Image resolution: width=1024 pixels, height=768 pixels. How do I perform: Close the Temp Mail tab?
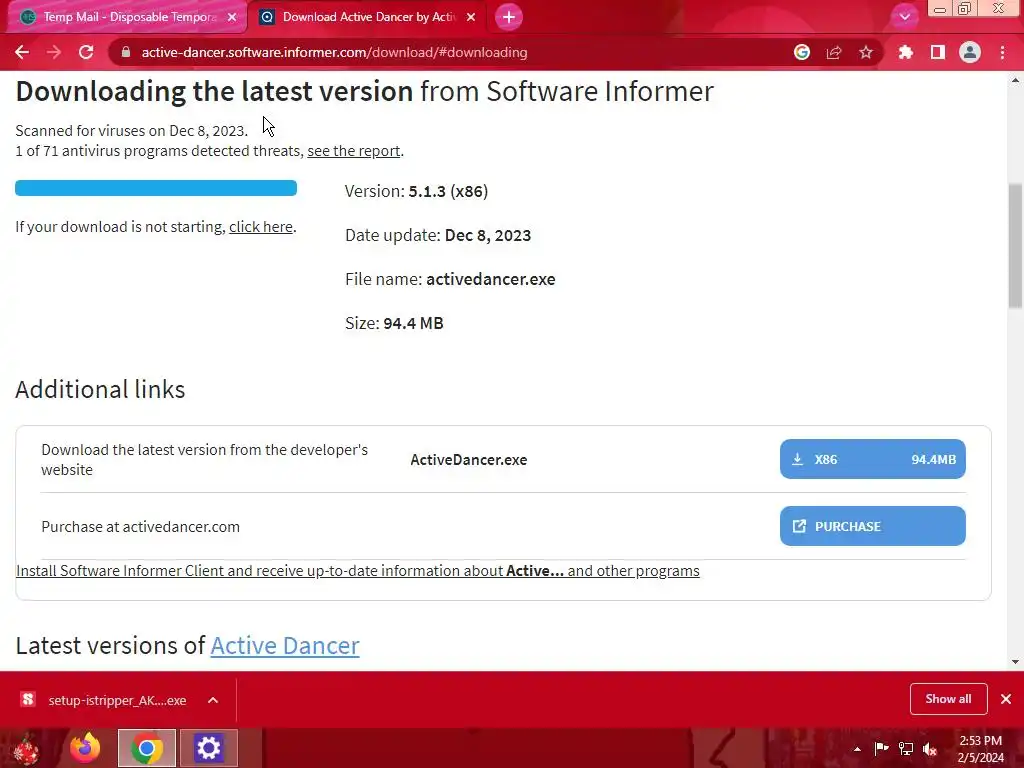(x=232, y=17)
